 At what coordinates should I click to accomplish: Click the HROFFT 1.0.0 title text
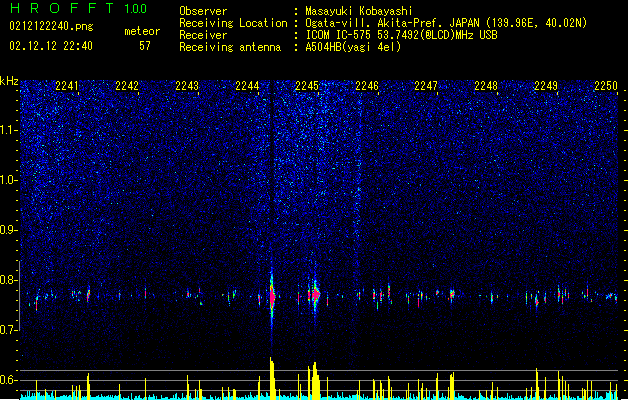coord(78,8)
